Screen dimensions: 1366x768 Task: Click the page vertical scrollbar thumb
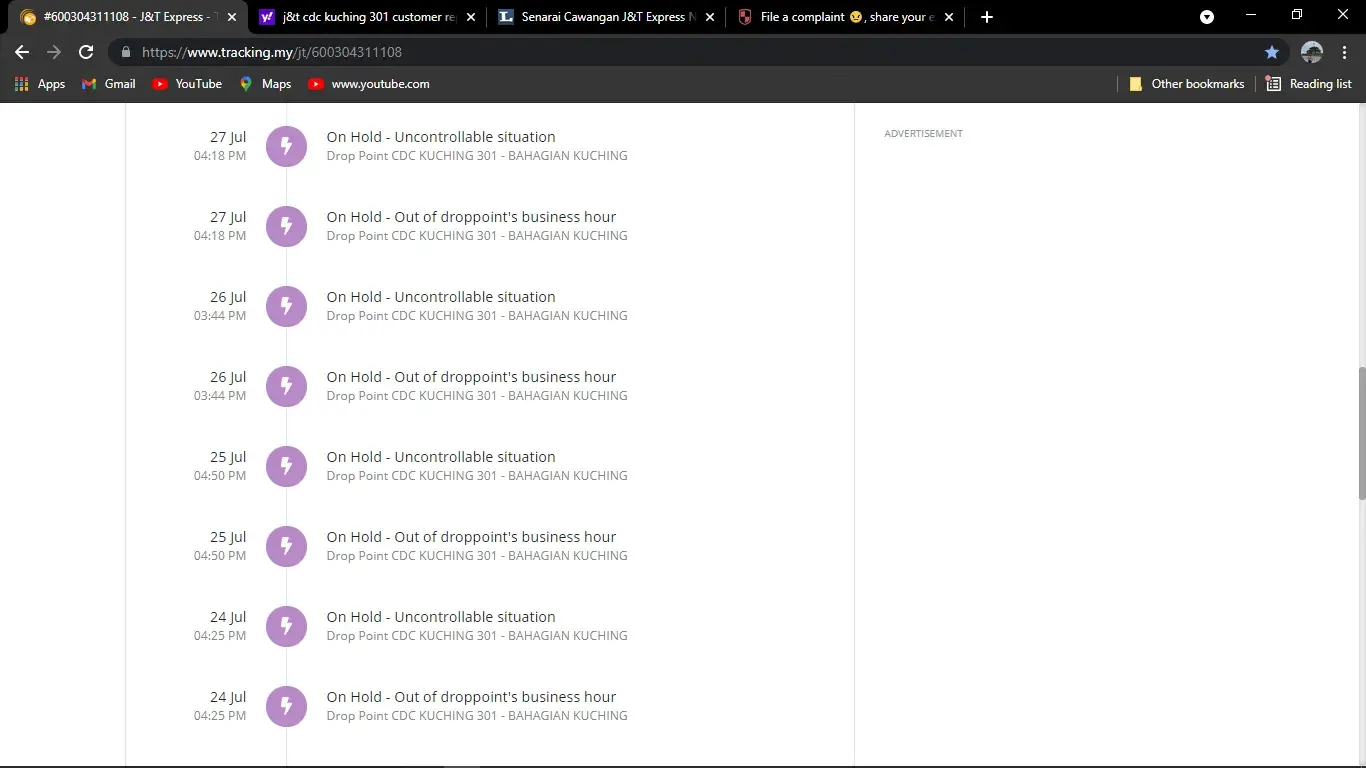1360,433
